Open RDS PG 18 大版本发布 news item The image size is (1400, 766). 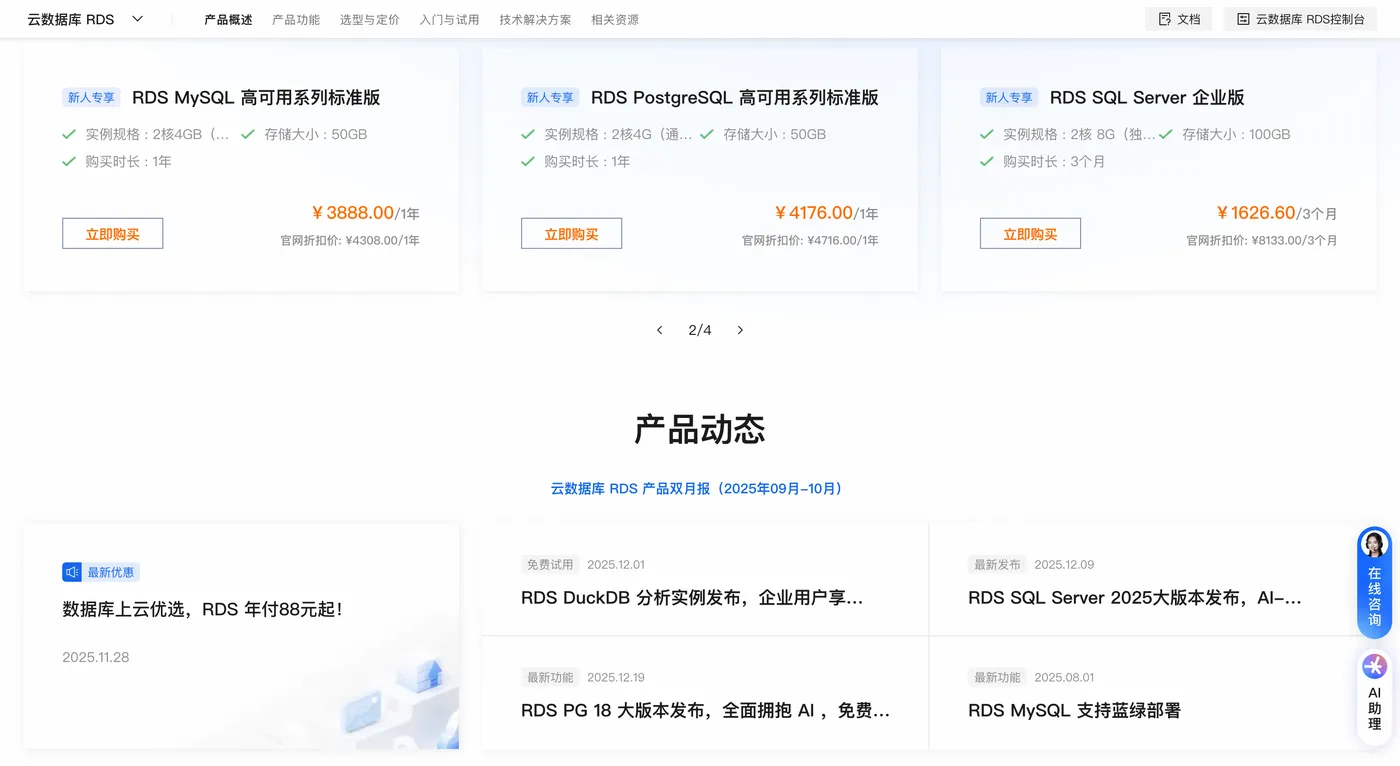coord(706,711)
